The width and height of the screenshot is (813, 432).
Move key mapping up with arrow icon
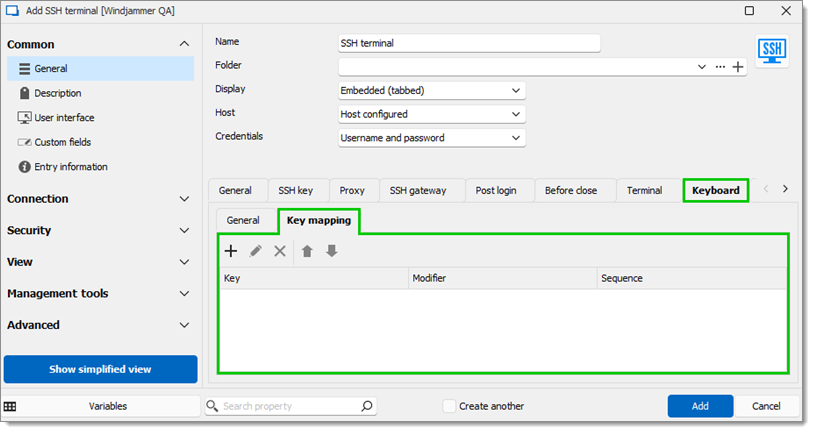307,251
